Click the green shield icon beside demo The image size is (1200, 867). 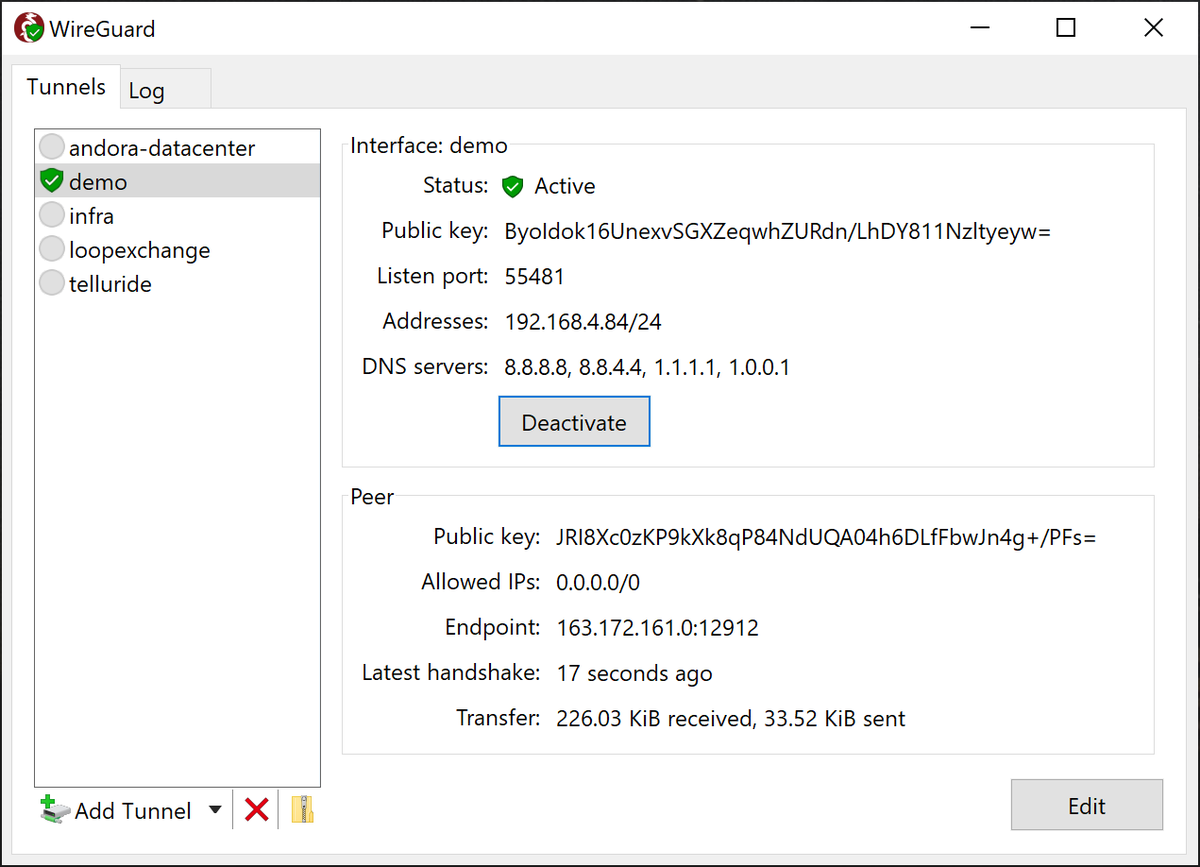click(52, 182)
